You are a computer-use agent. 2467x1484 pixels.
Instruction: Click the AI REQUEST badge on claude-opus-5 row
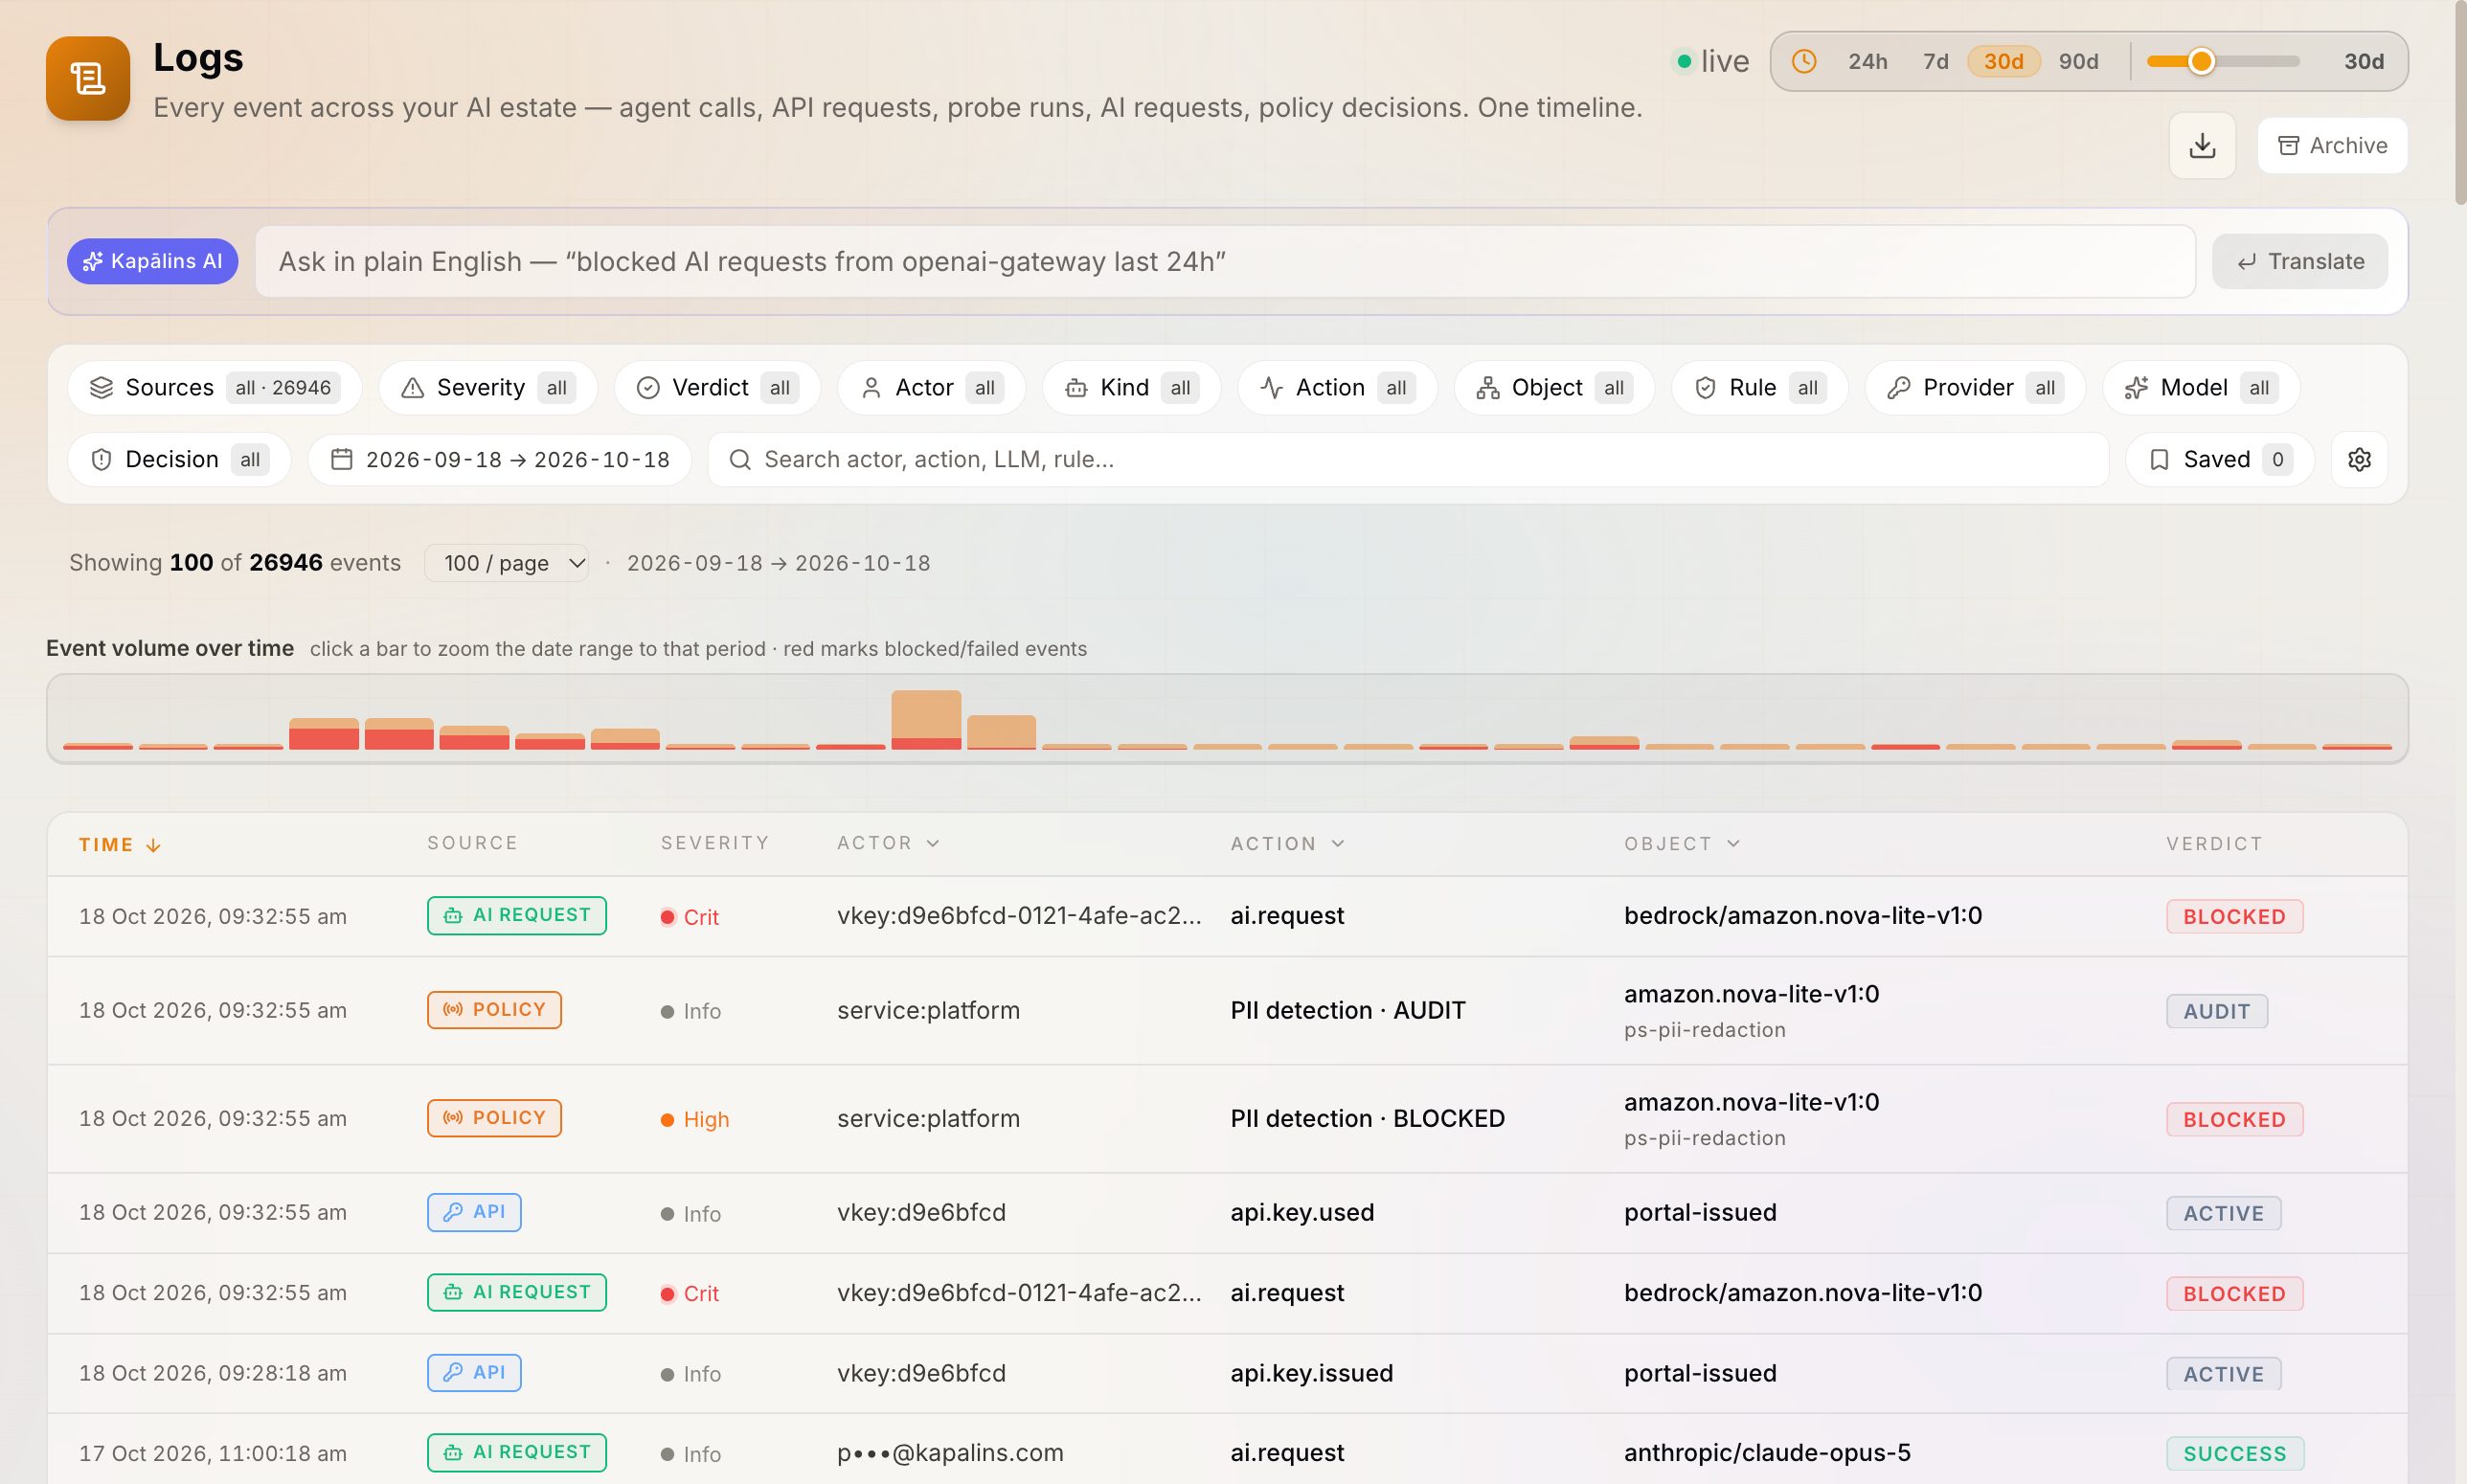(517, 1453)
